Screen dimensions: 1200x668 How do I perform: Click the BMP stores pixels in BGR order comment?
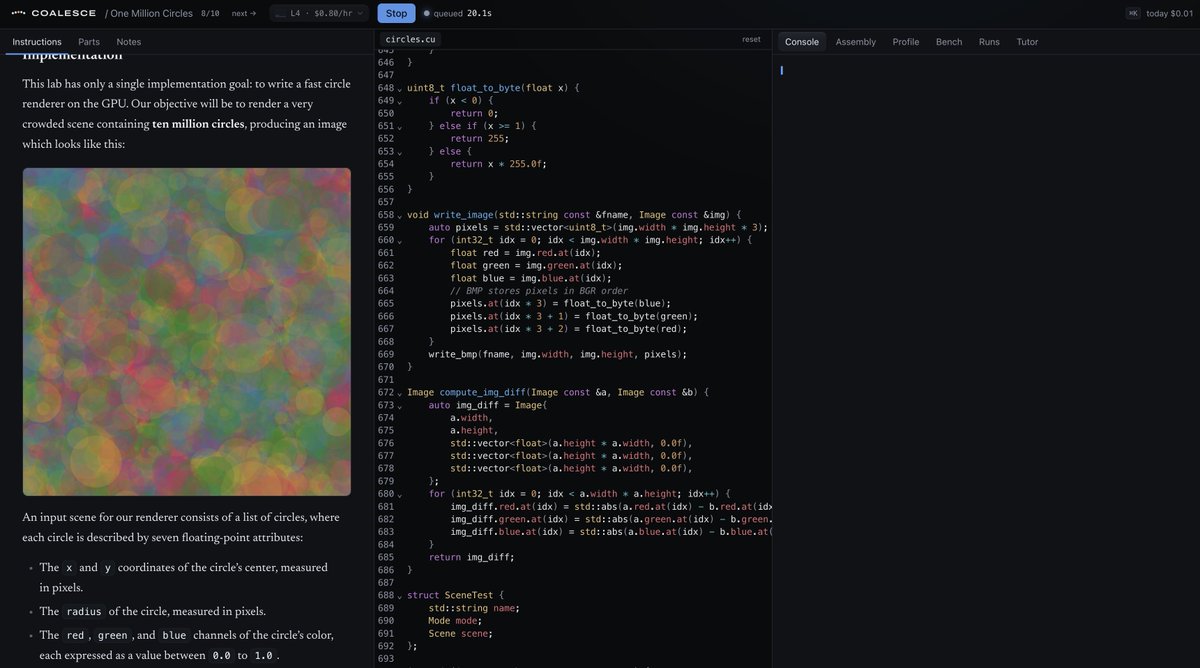click(x=539, y=291)
